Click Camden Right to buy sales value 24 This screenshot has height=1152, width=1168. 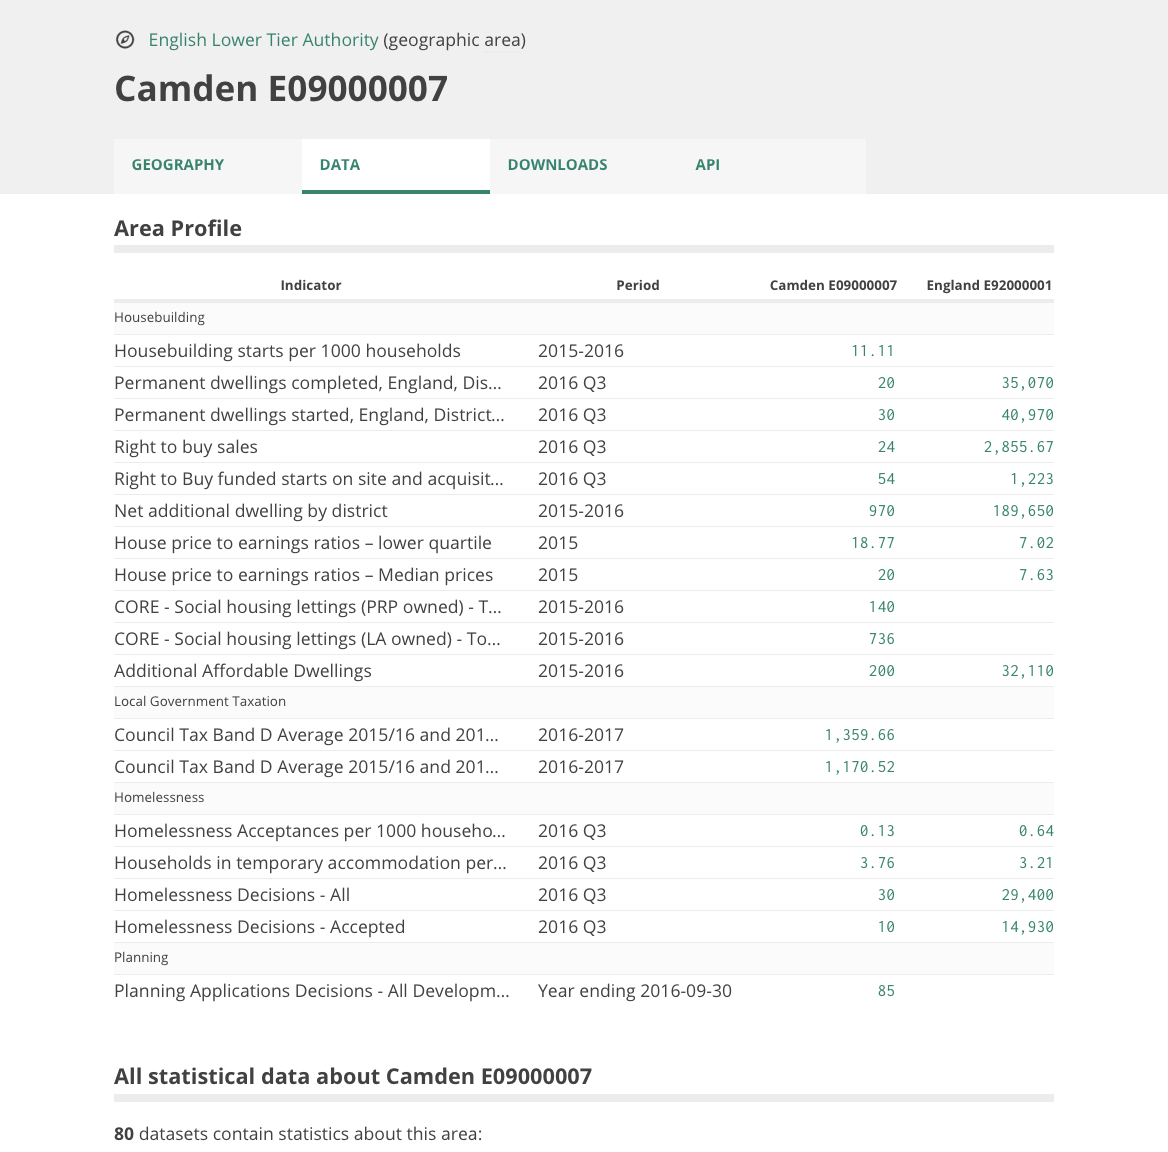(886, 447)
